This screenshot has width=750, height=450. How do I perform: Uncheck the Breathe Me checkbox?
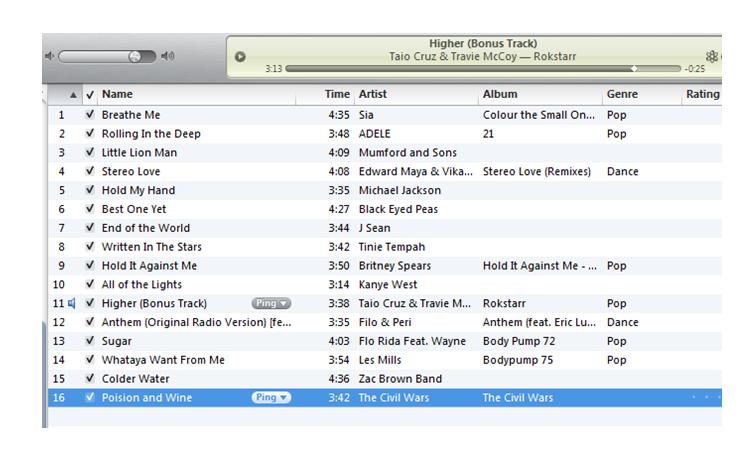coord(90,114)
